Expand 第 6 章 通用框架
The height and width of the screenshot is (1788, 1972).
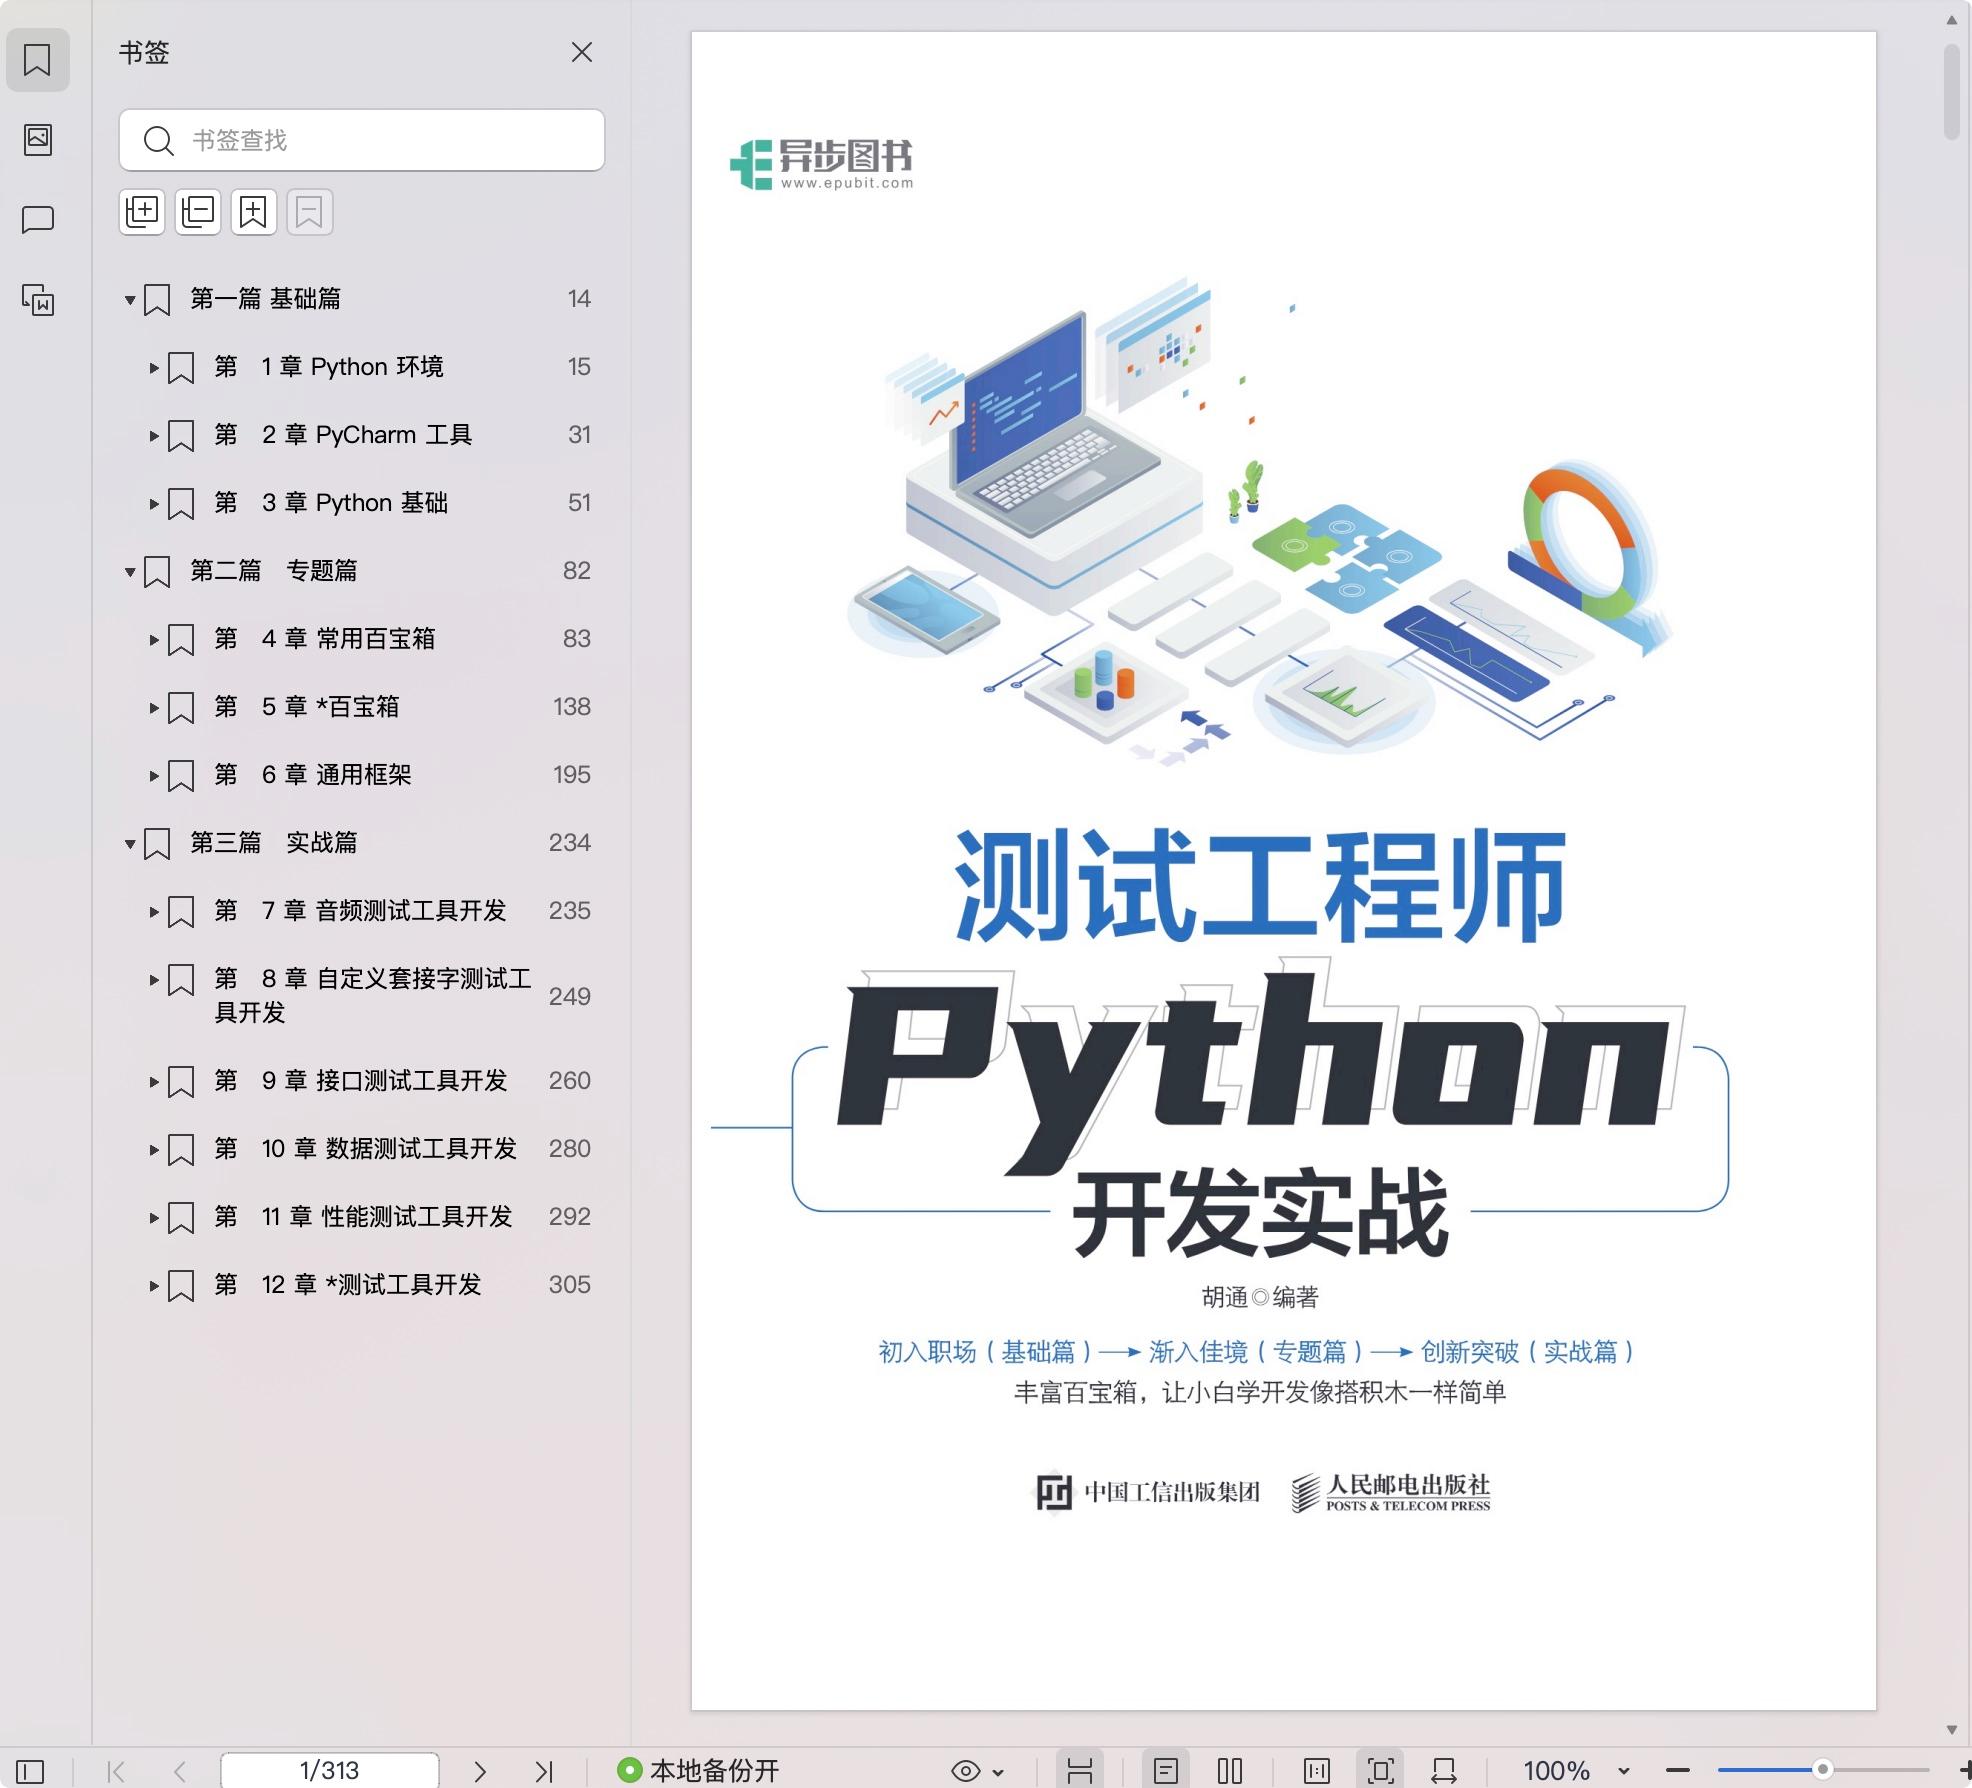(x=154, y=775)
